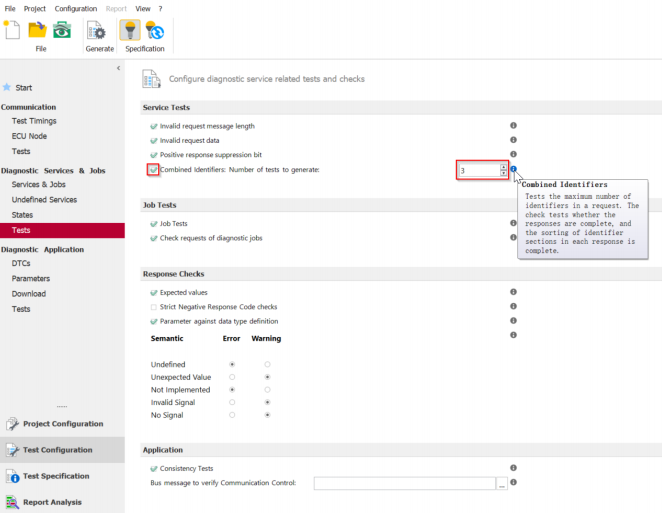Open Test Configuration section
This screenshot has height=513, width=662.
(62, 450)
